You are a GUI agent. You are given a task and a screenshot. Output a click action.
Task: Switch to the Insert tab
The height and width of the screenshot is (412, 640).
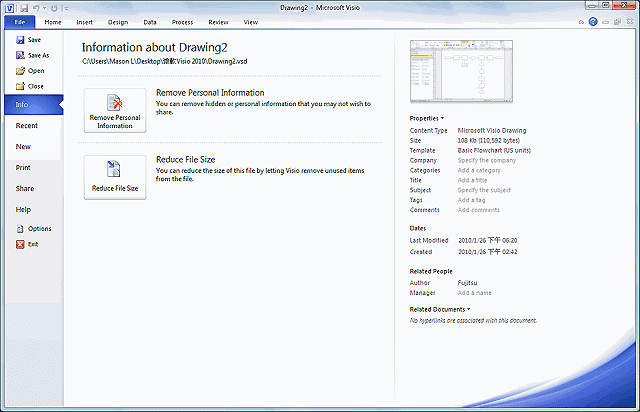click(x=84, y=22)
